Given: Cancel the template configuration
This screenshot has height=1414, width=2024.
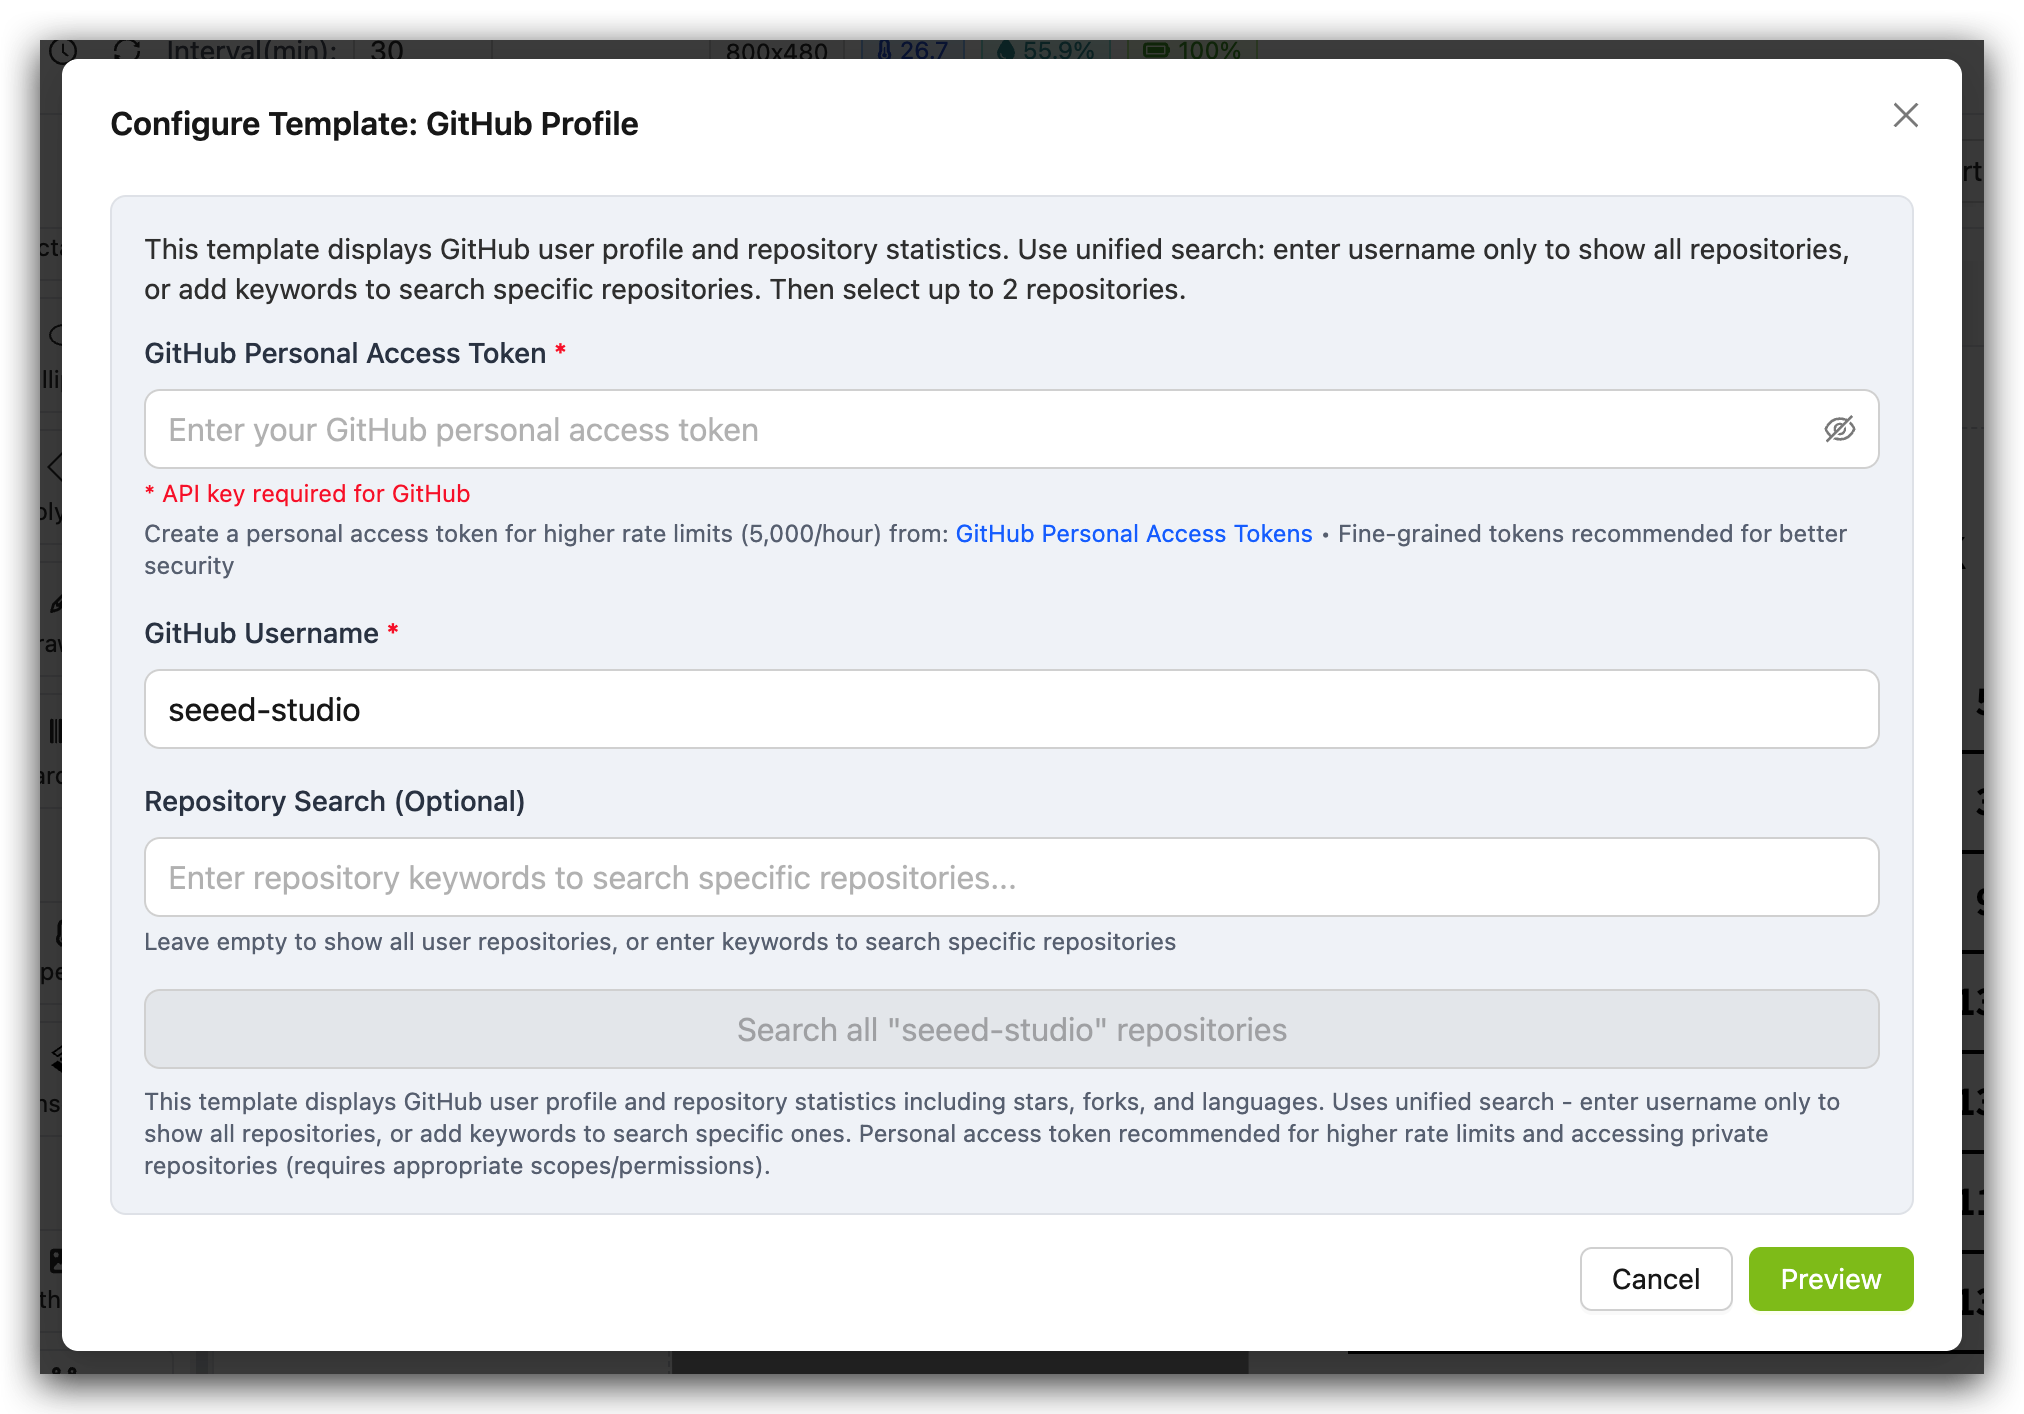Looking at the screenshot, I should (x=1655, y=1278).
